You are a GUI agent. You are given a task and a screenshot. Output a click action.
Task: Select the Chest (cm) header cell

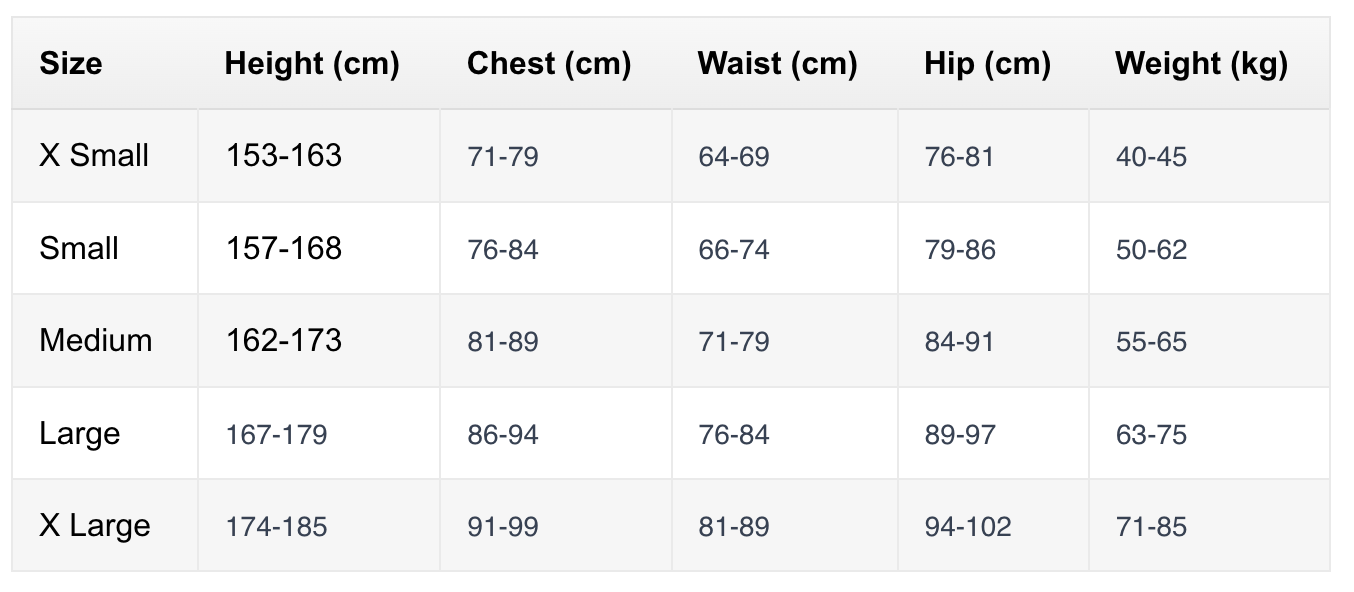tap(549, 64)
